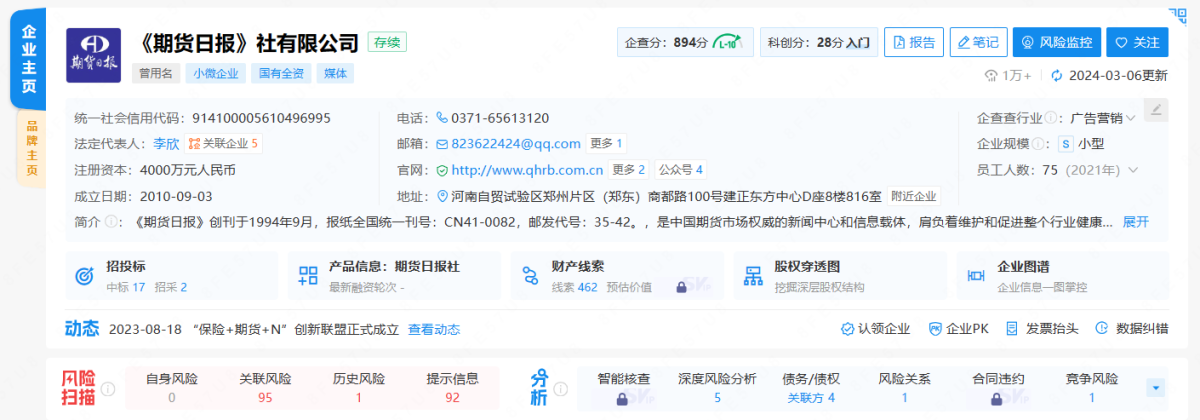Click the 财产线索 icon

click(531, 276)
